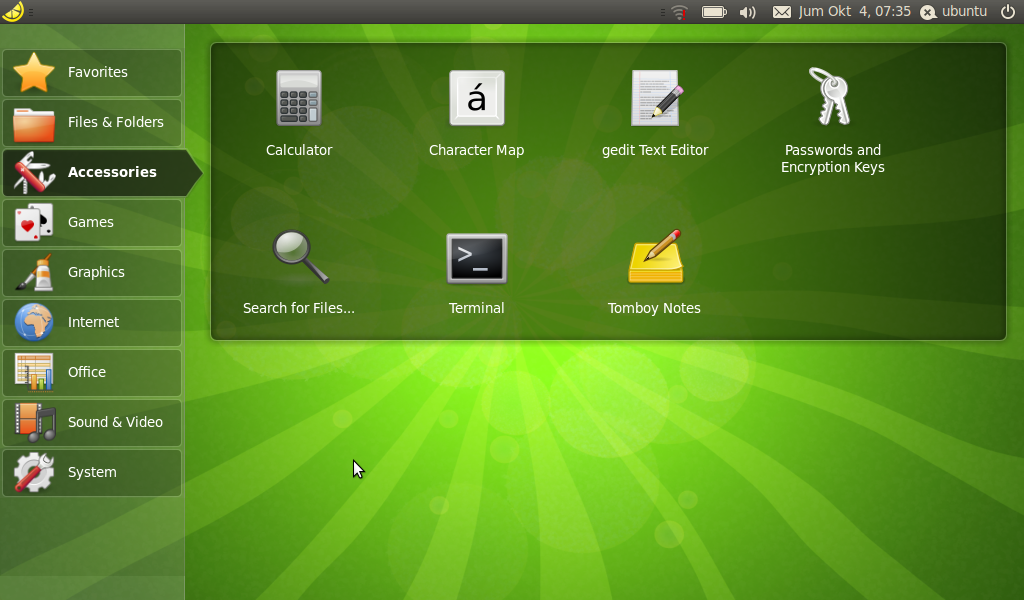Open the Internet category

coord(92,323)
